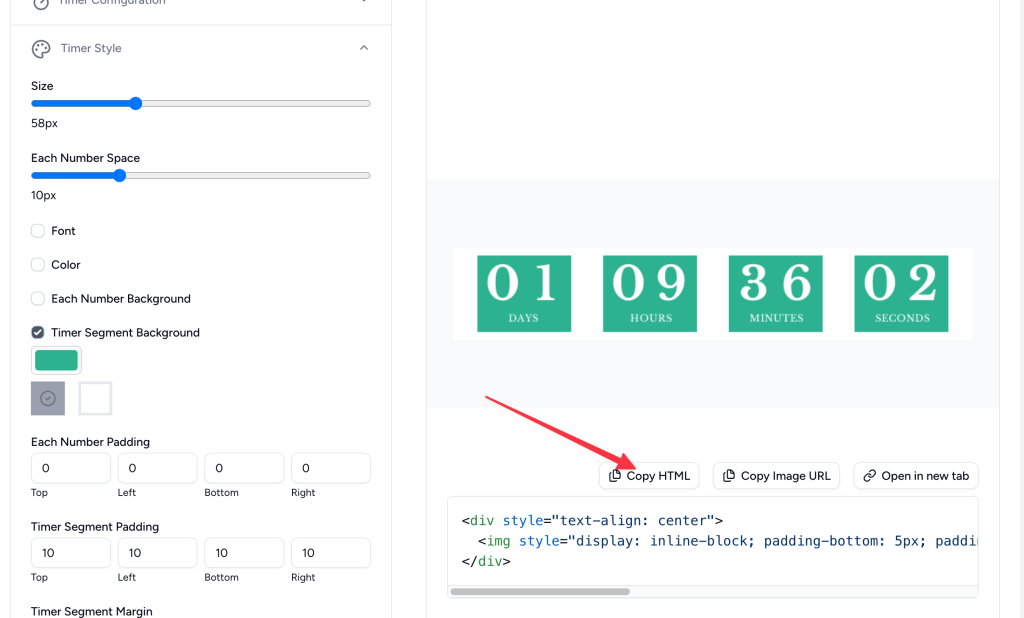Select the green Timer Segment Background swatch
This screenshot has width=1024, height=618.
pyautogui.click(x=56, y=360)
